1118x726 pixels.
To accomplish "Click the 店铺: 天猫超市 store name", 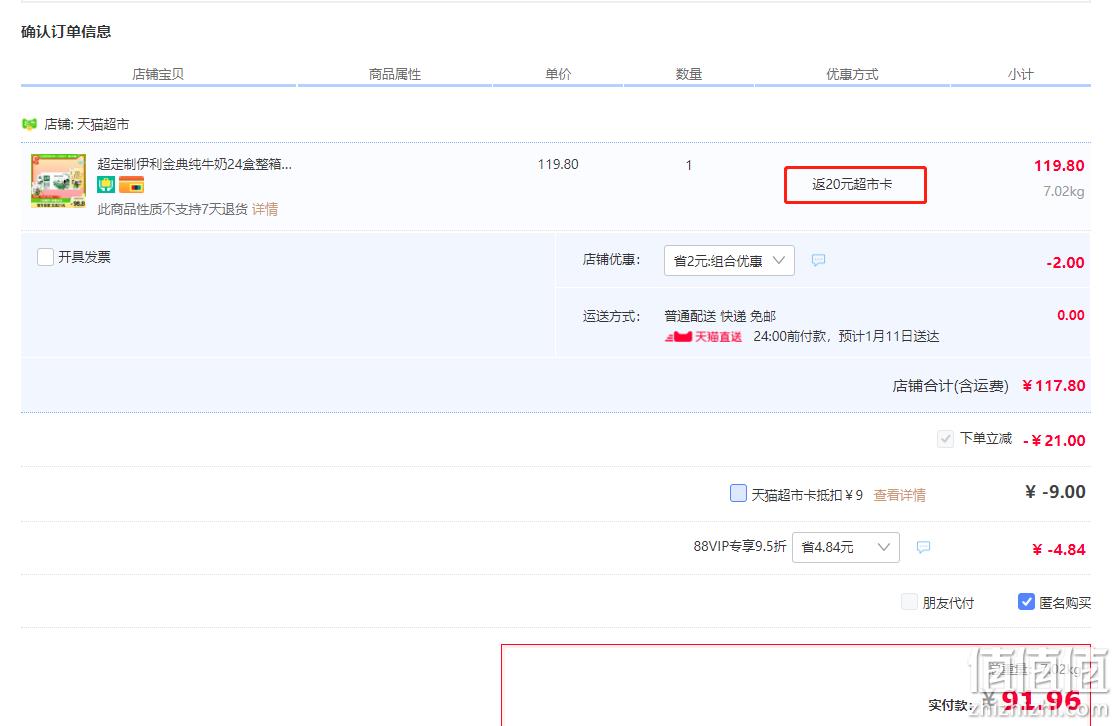I will click(x=87, y=124).
